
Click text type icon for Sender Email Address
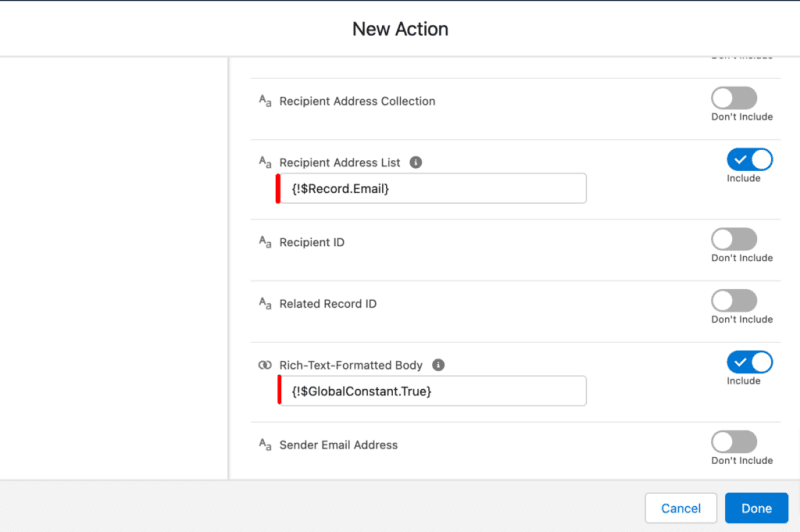click(265, 445)
